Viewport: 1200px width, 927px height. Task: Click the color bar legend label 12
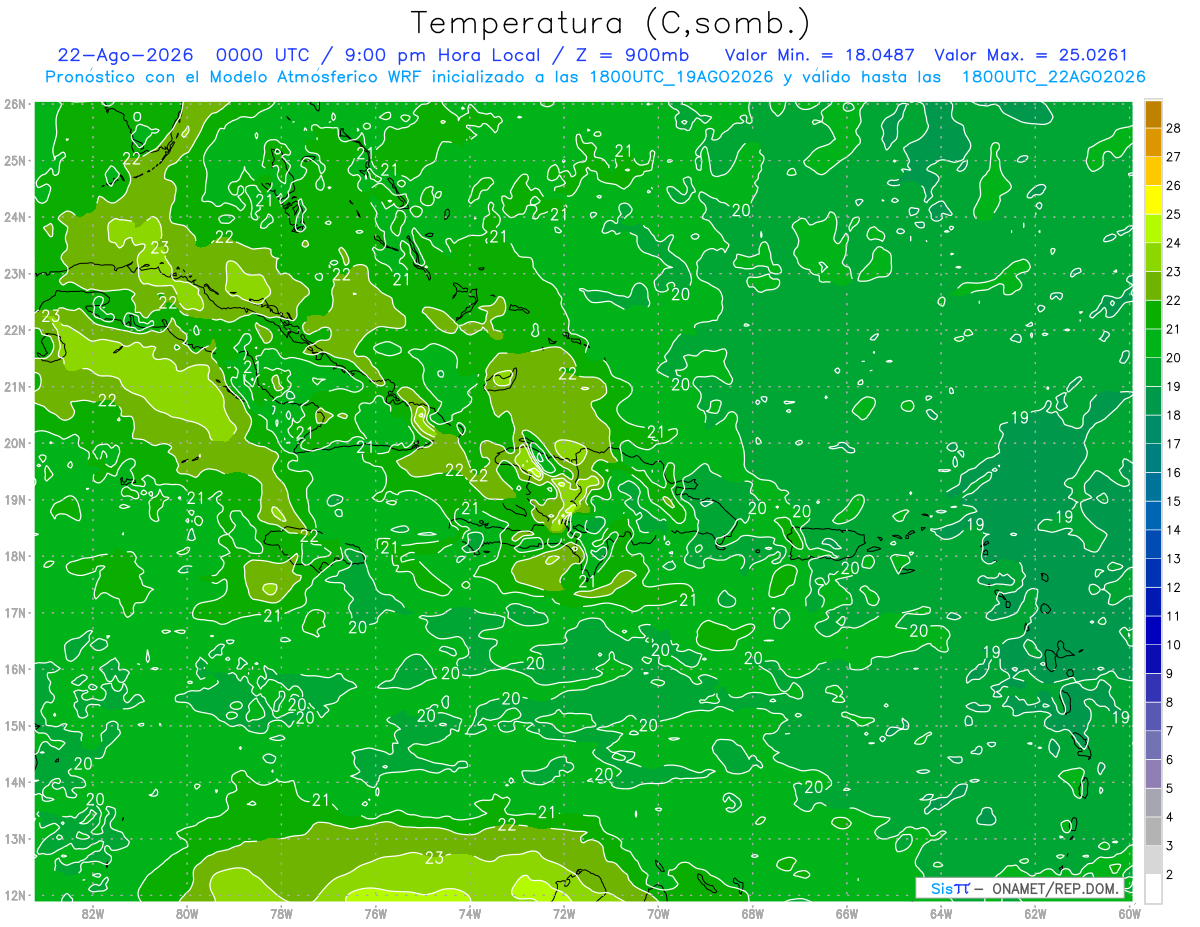[x=1174, y=587]
